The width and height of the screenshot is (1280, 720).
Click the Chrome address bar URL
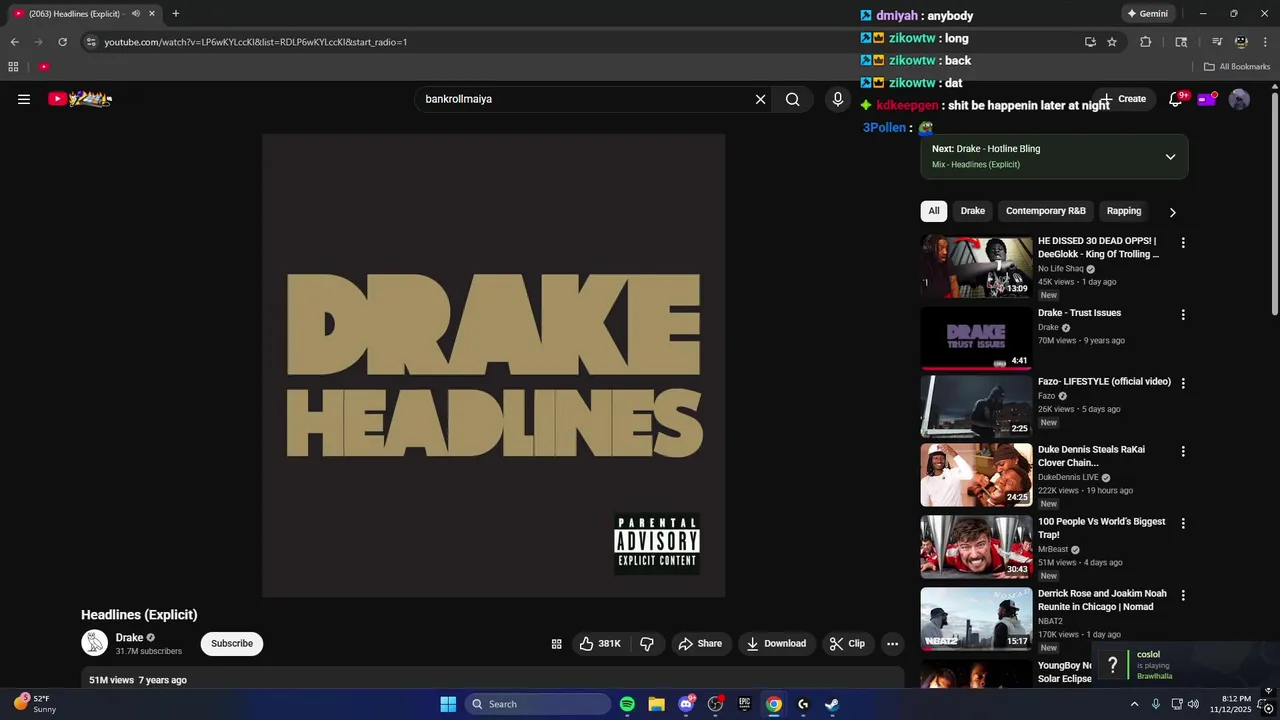pyautogui.click(x=255, y=42)
